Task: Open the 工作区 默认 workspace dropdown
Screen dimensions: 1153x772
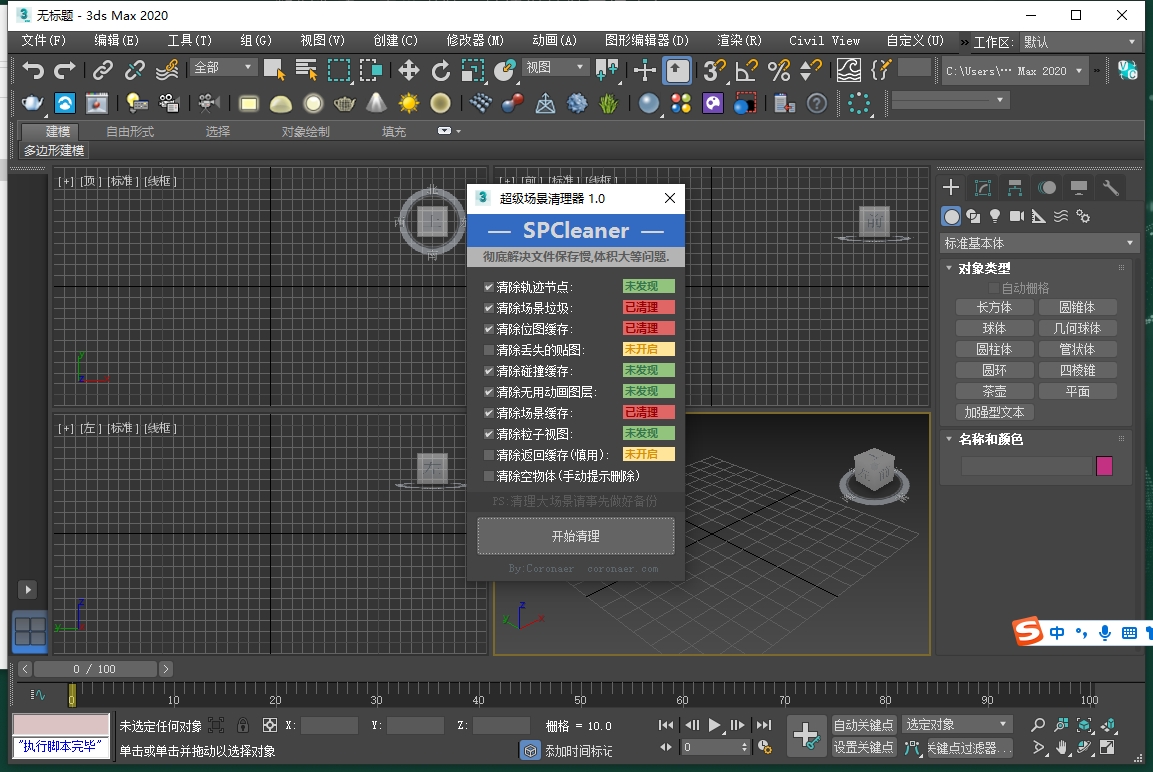Action: [1079, 42]
